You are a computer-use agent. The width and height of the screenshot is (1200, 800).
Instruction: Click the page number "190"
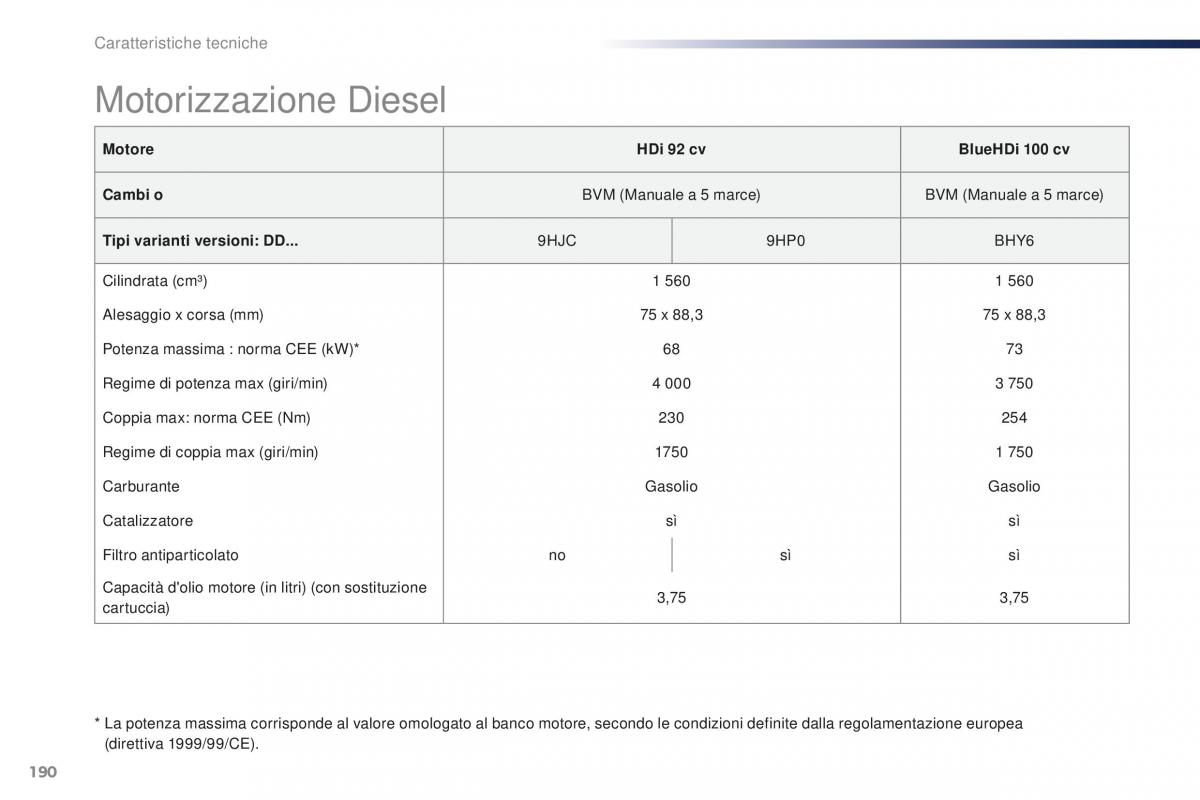[x=44, y=772]
